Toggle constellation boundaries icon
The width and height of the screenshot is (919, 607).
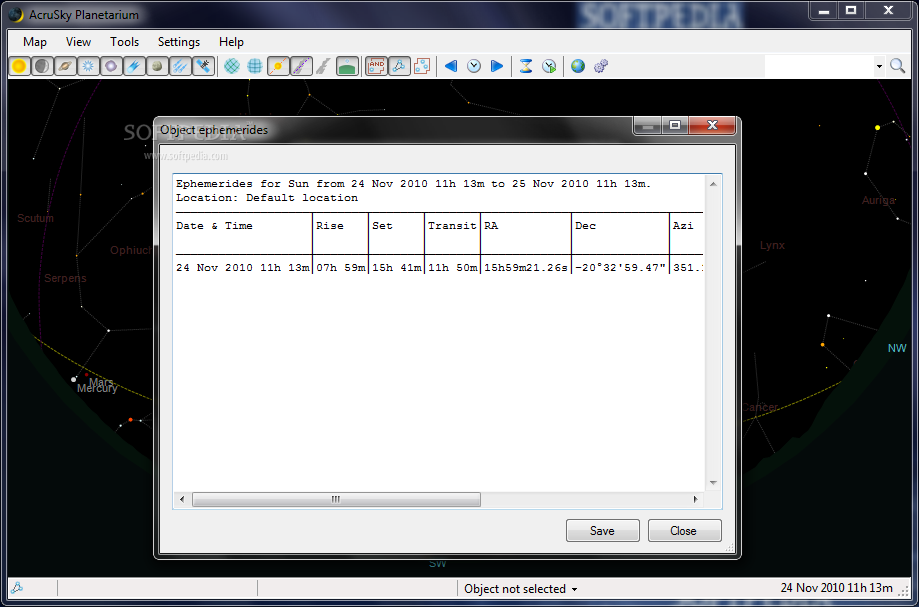pyautogui.click(x=421, y=66)
